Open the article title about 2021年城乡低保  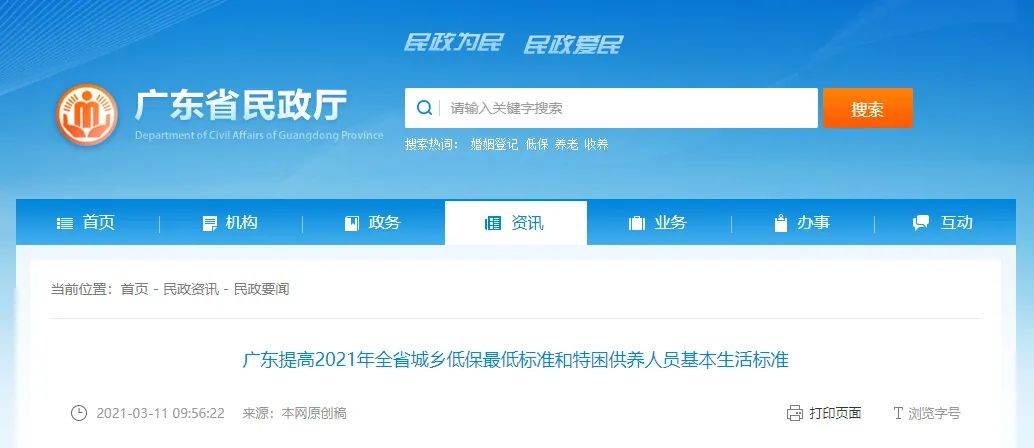tap(516, 360)
